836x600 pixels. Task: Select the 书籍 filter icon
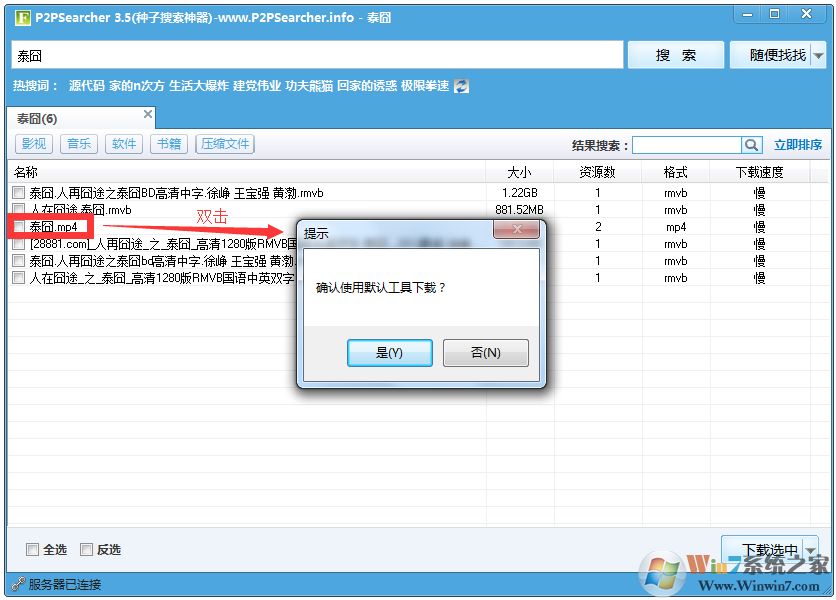(168, 144)
